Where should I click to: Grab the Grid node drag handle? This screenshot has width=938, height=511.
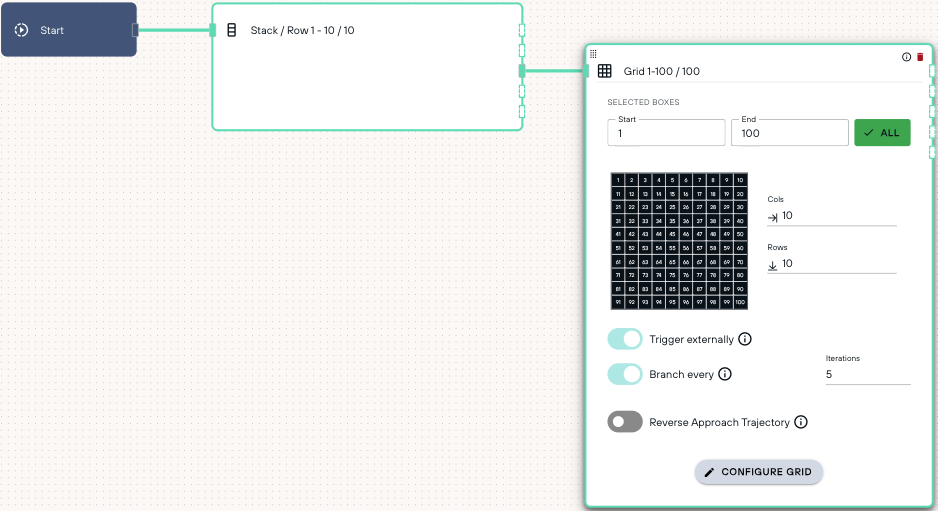tap(593, 54)
